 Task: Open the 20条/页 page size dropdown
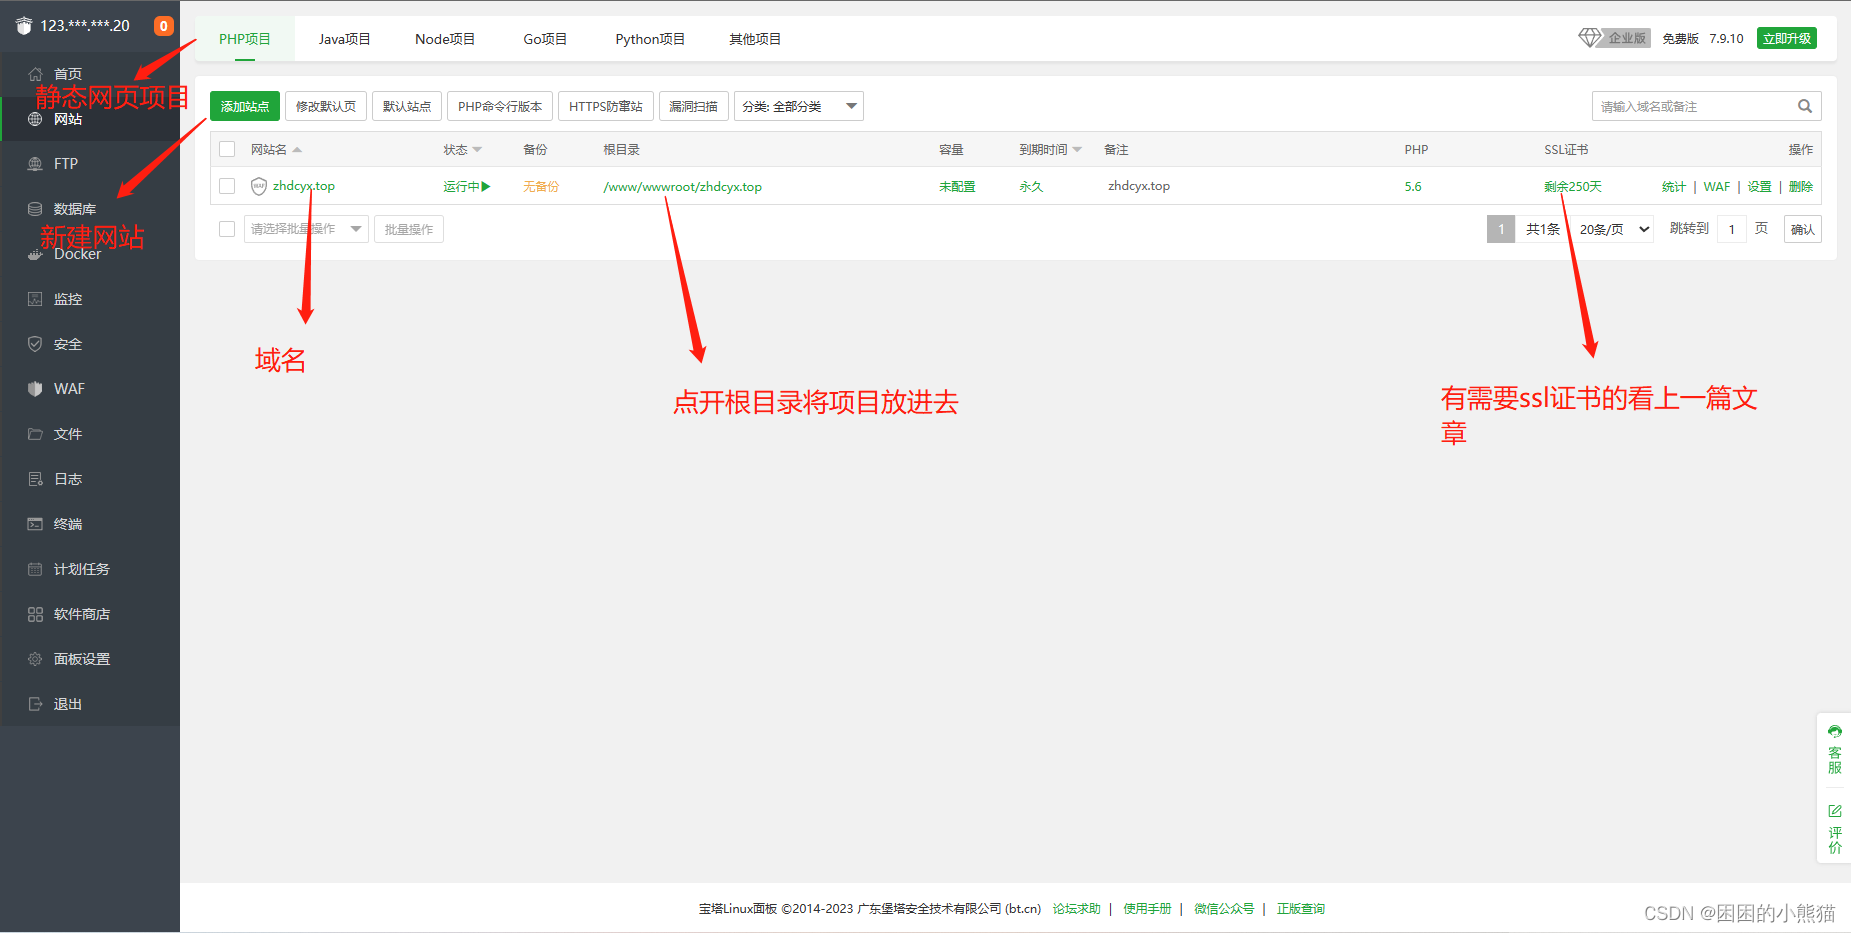[x=1614, y=229]
